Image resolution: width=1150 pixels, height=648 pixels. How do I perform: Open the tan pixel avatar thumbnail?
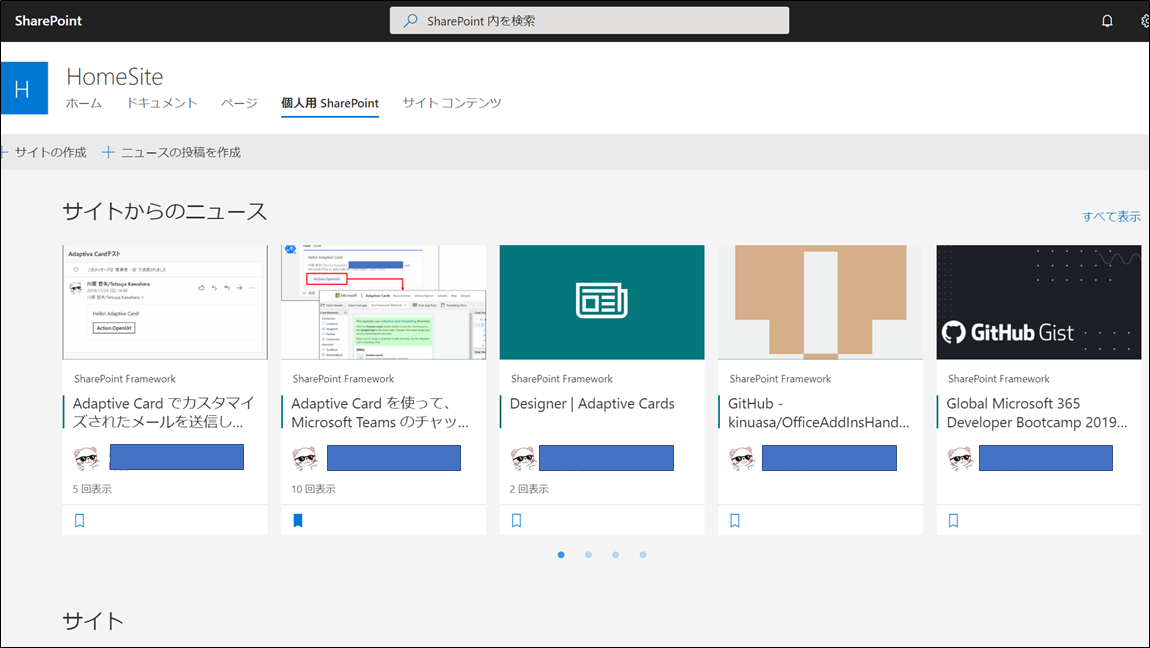821,302
